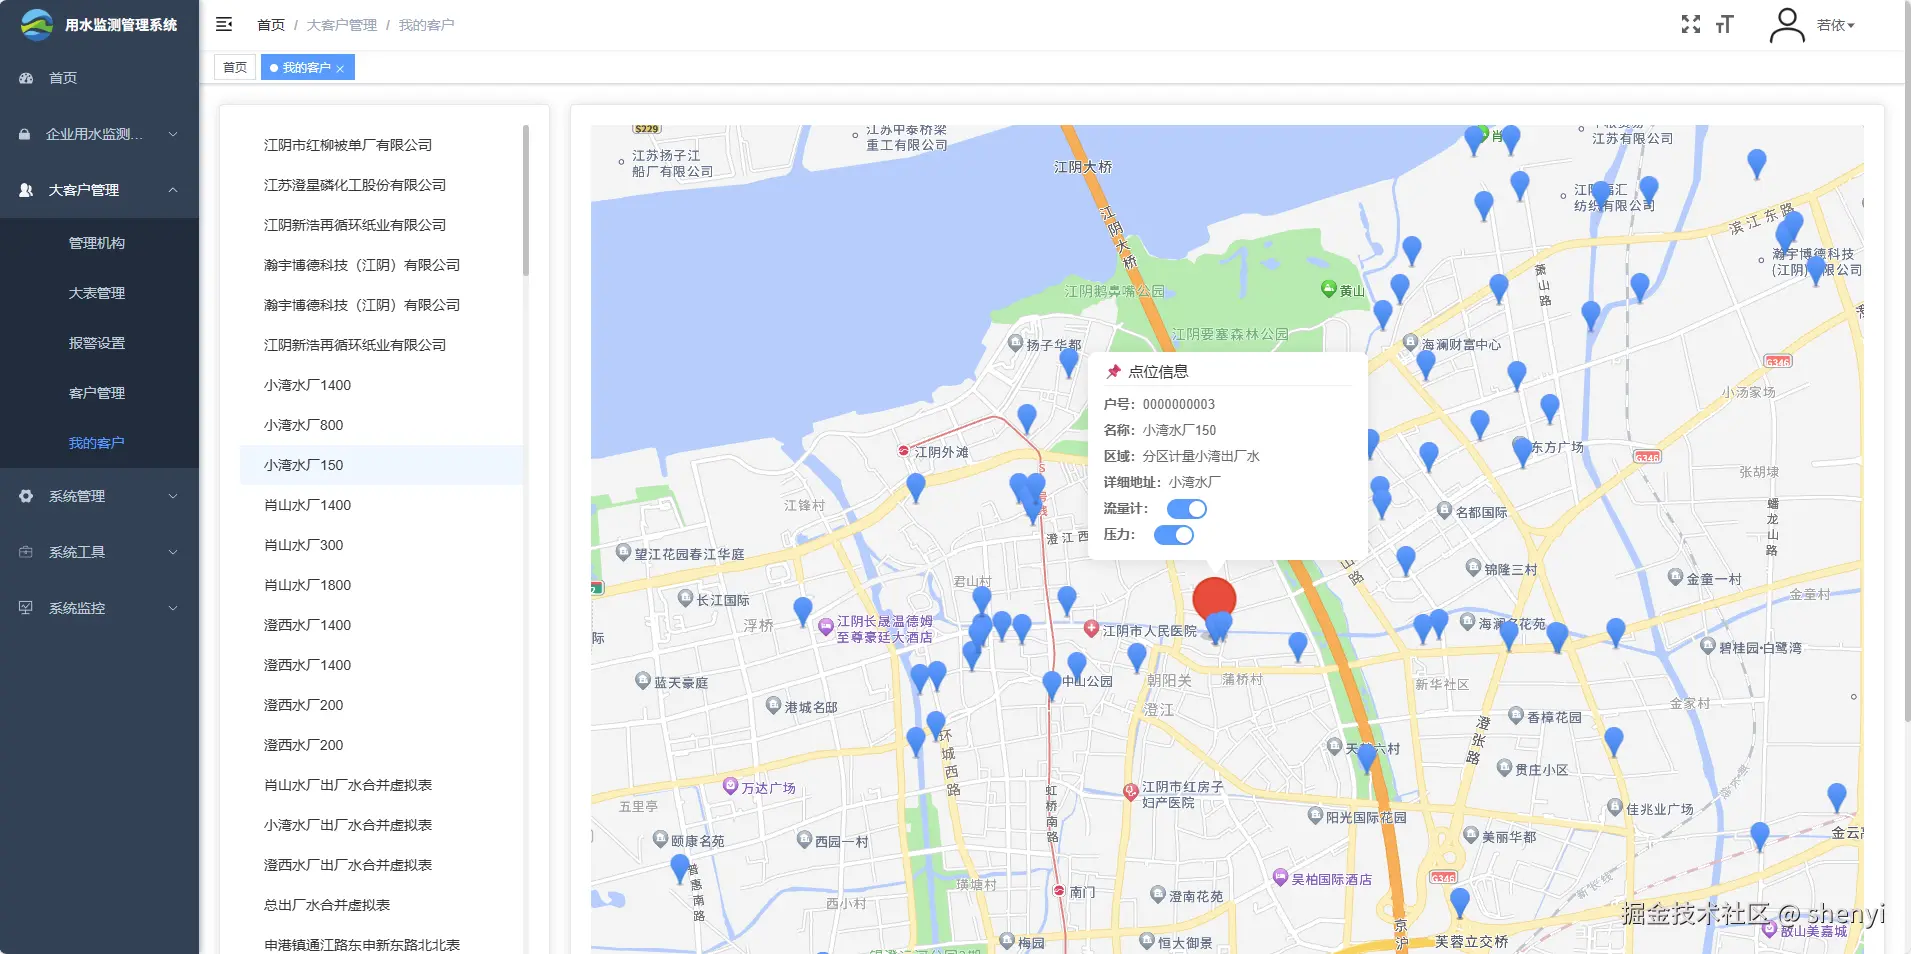Click the 大客户管理 breadcrumb
This screenshot has height=954, width=1911.
coord(342,25)
